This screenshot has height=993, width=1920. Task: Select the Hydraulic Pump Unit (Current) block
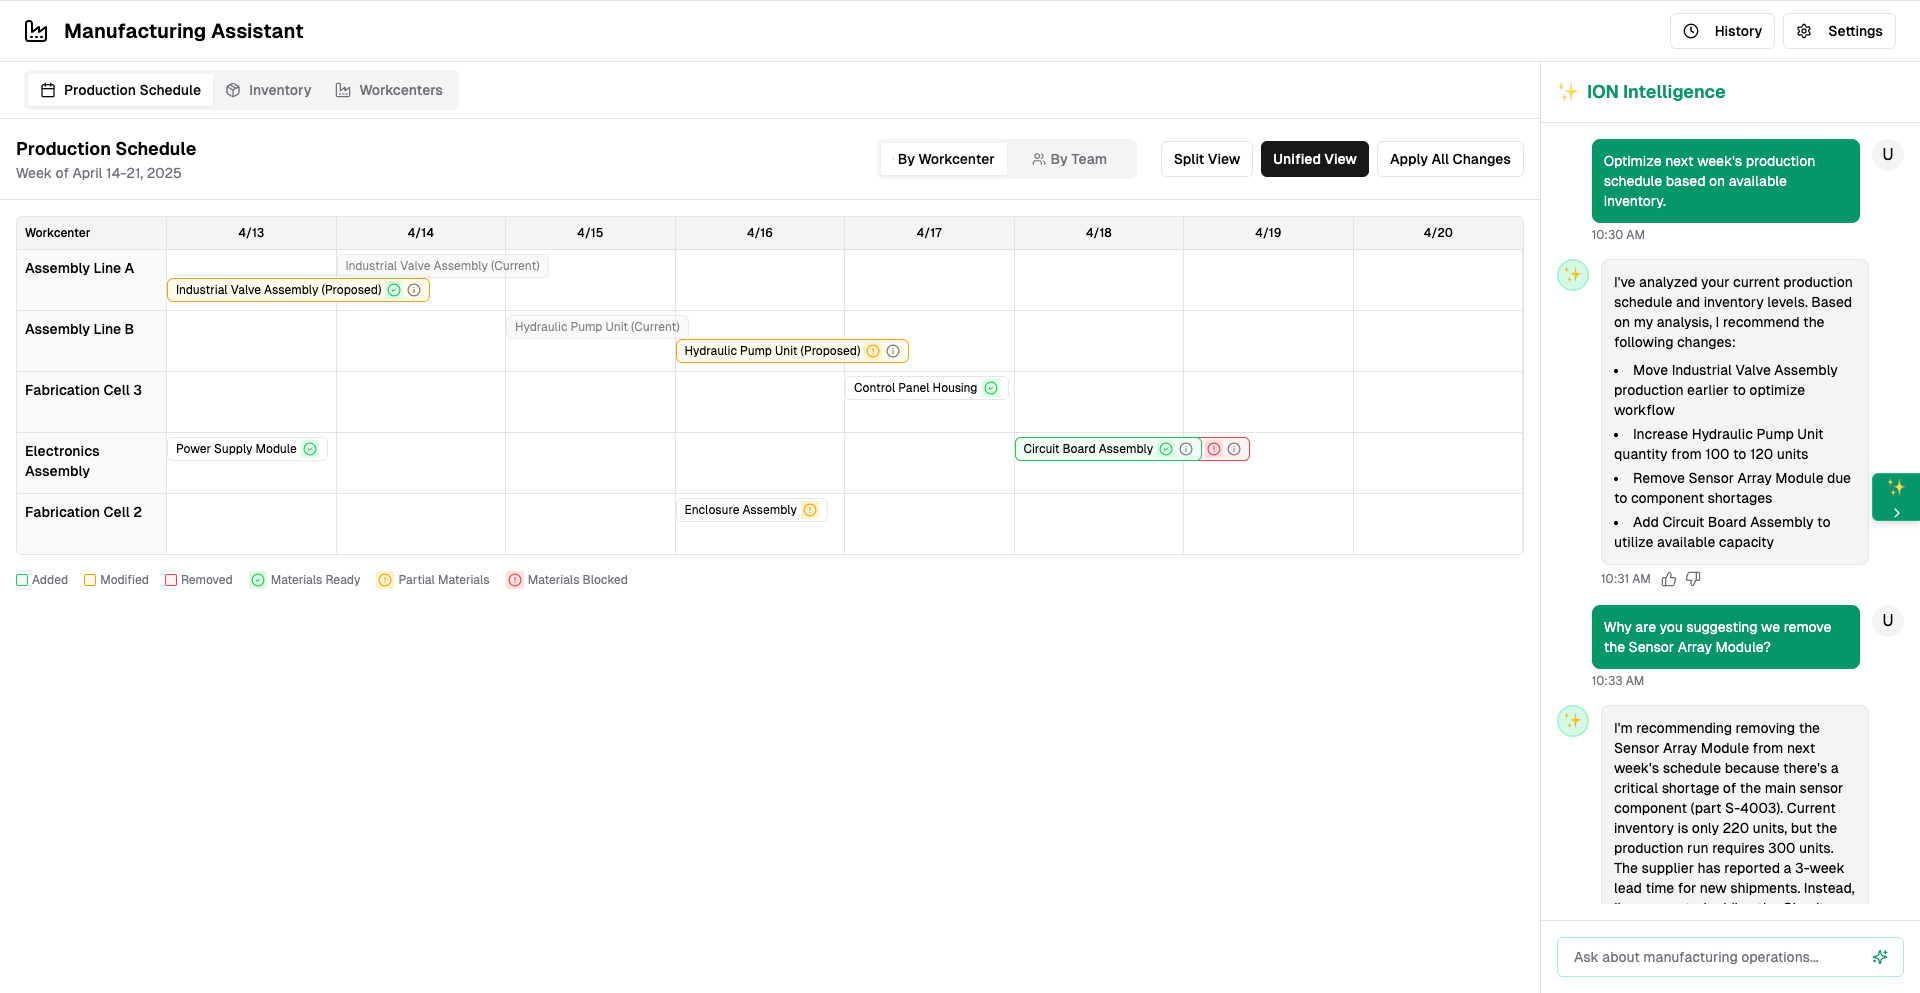[x=597, y=327]
